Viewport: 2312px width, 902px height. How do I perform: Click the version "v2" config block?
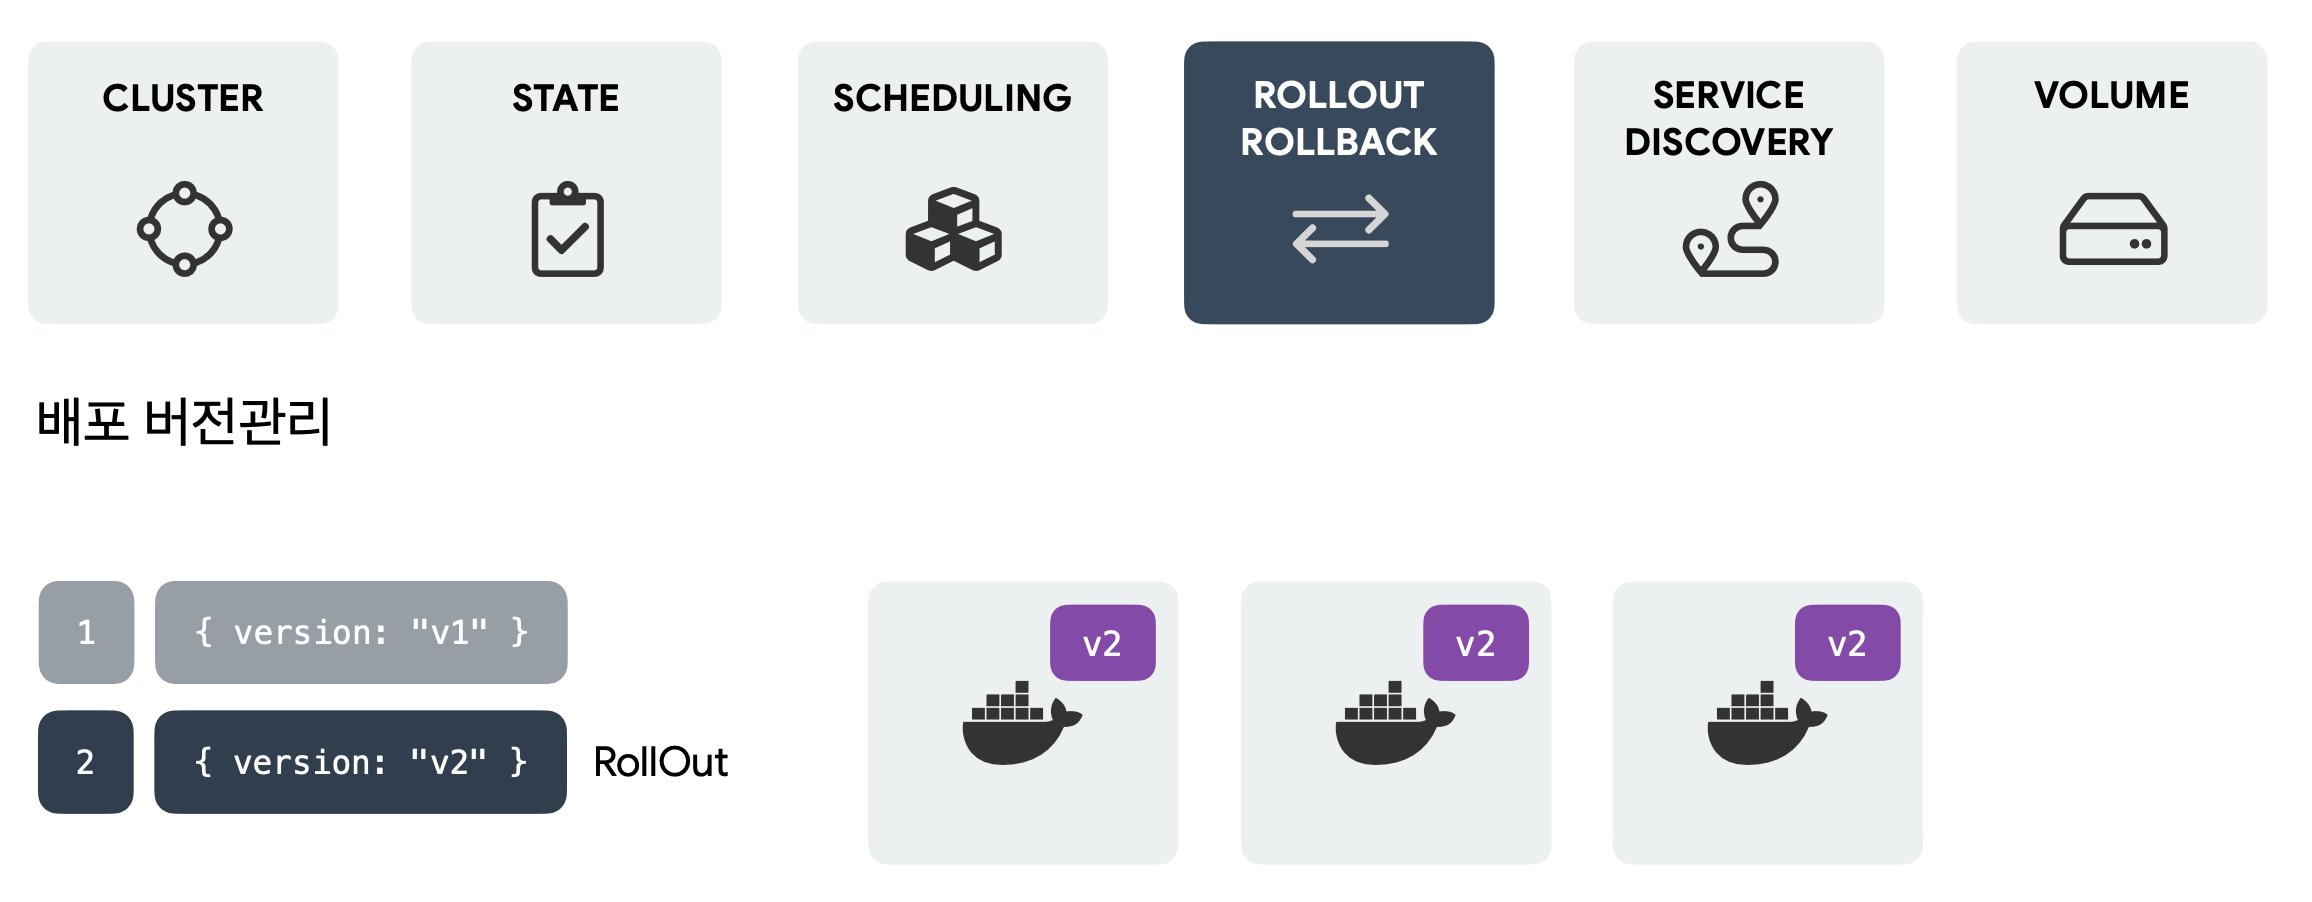pos(360,762)
